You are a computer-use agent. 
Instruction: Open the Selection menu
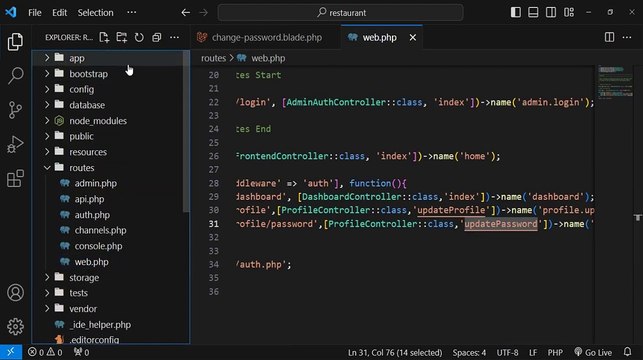tap(96, 13)
